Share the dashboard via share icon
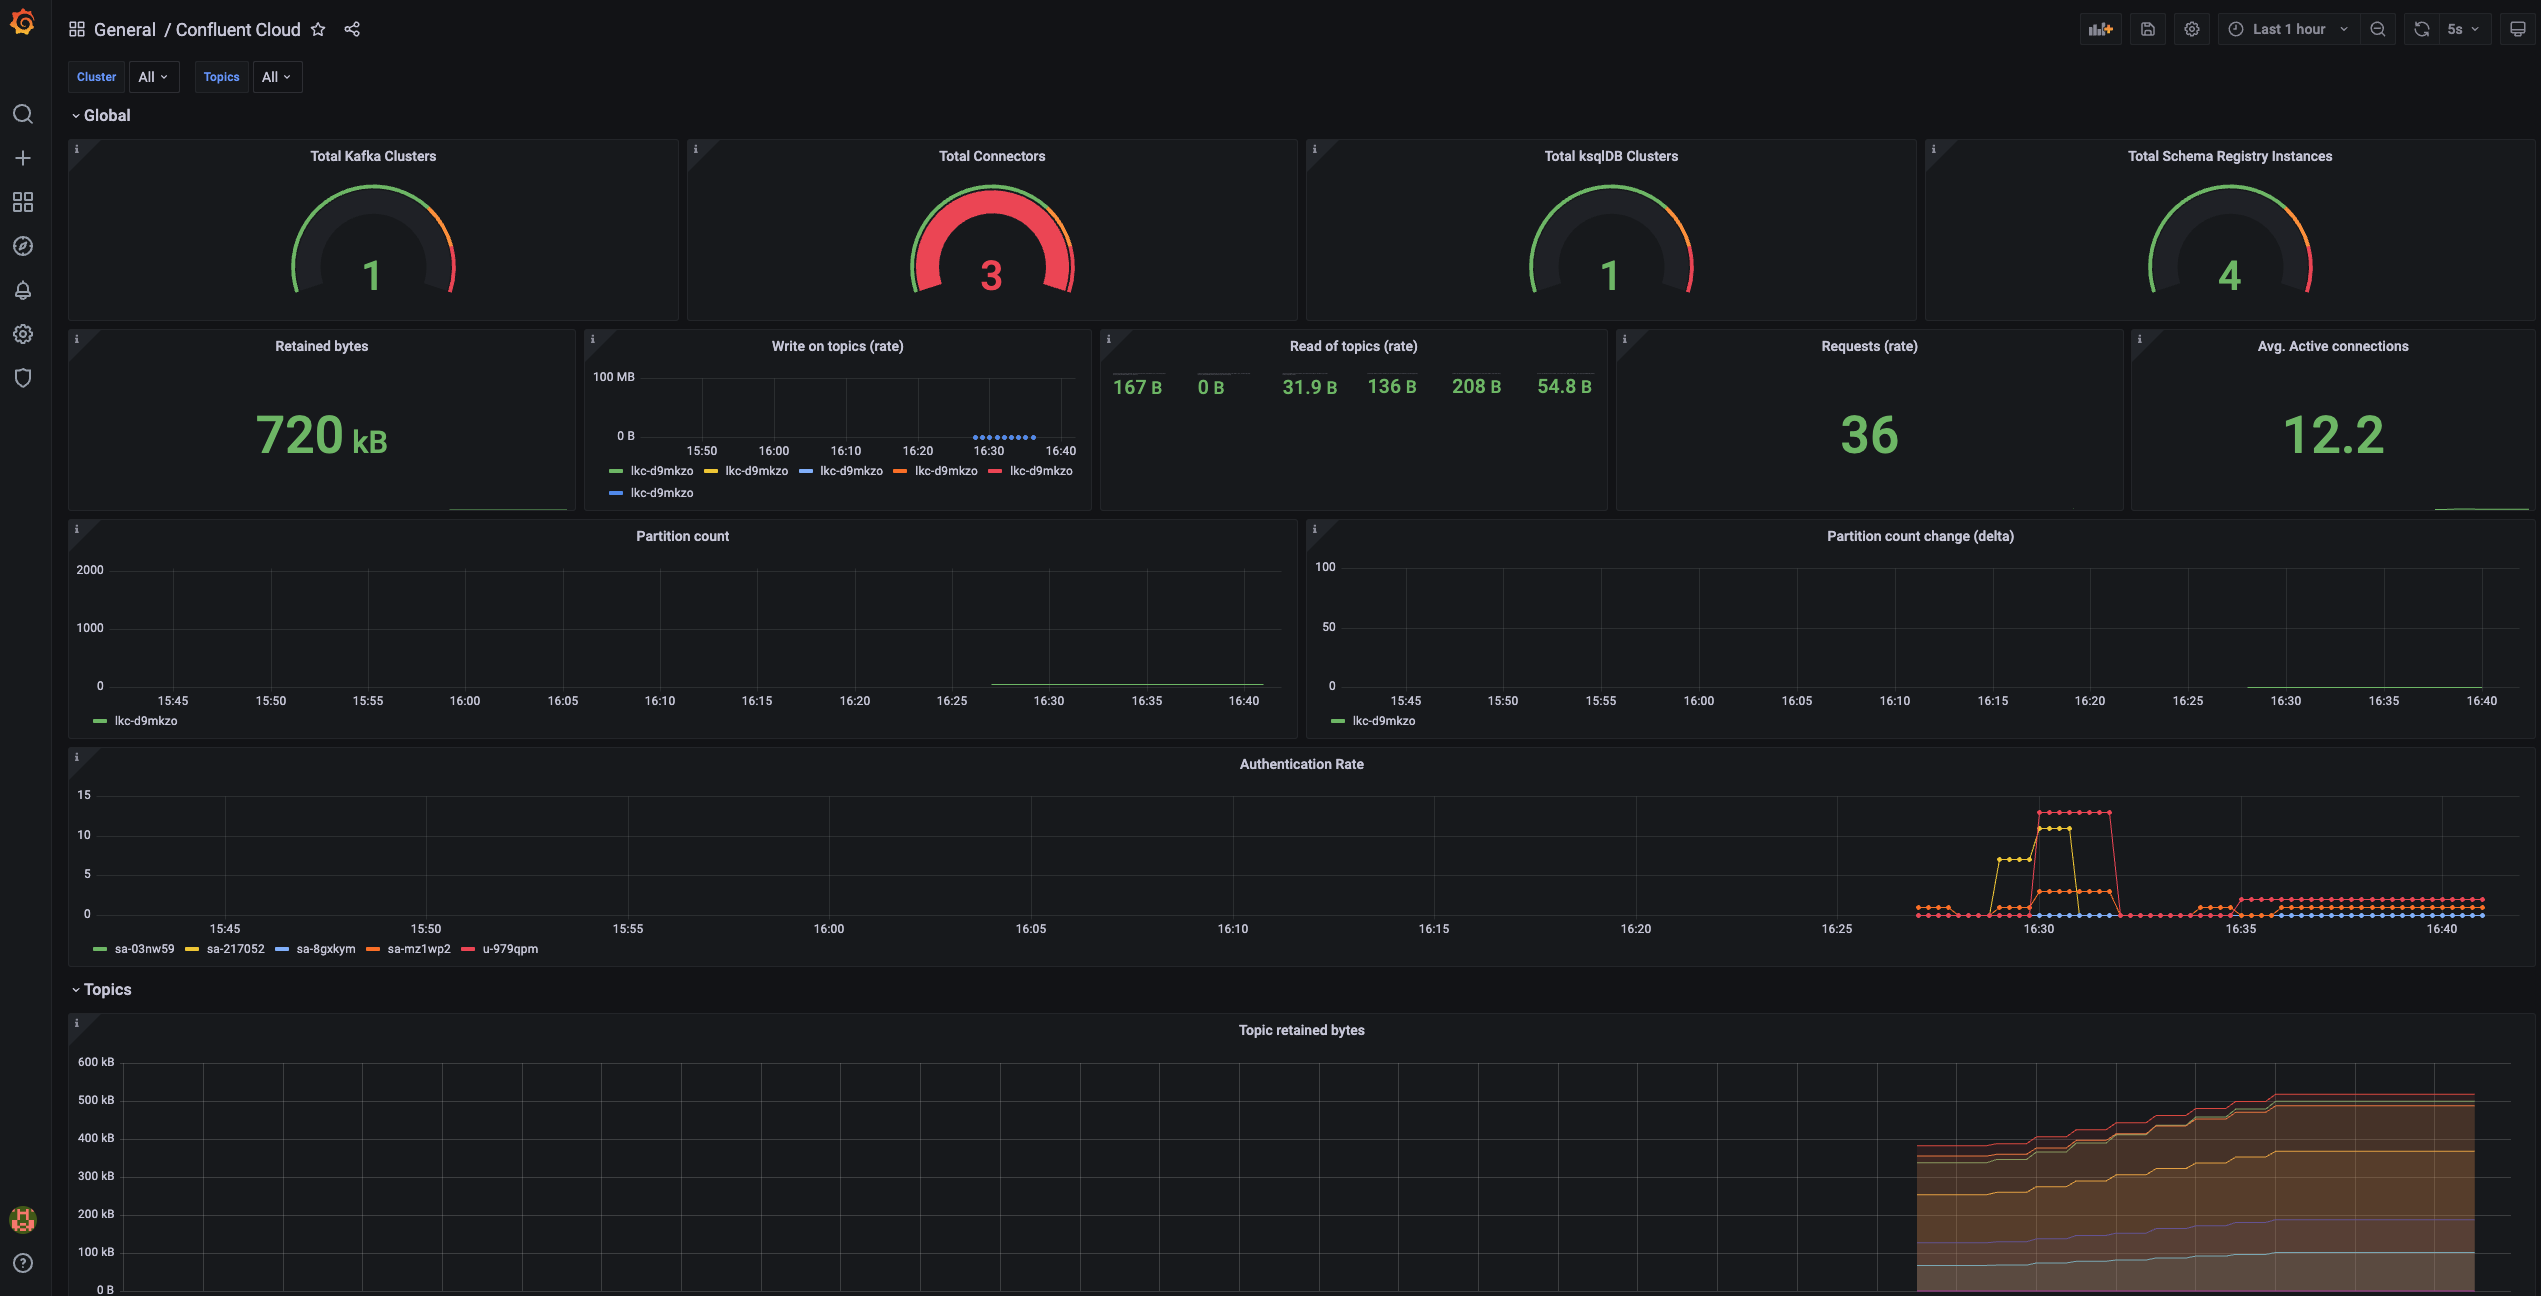This screenshot has height=1296, width=2541. [x=352, y=29]
